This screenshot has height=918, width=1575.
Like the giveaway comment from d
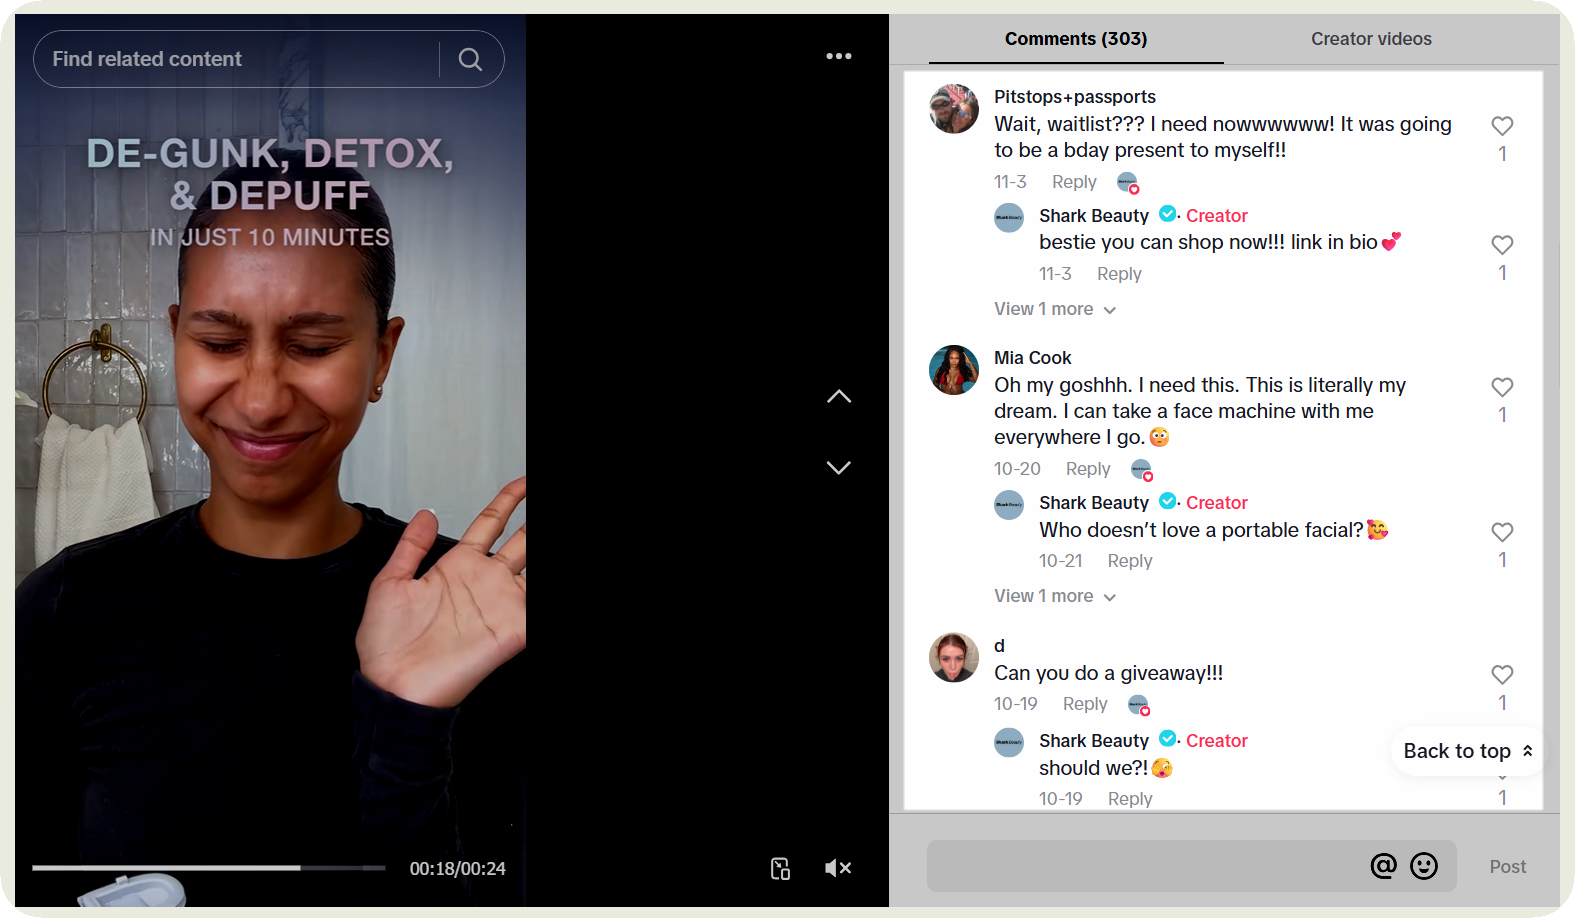(x=1502, y=675)
